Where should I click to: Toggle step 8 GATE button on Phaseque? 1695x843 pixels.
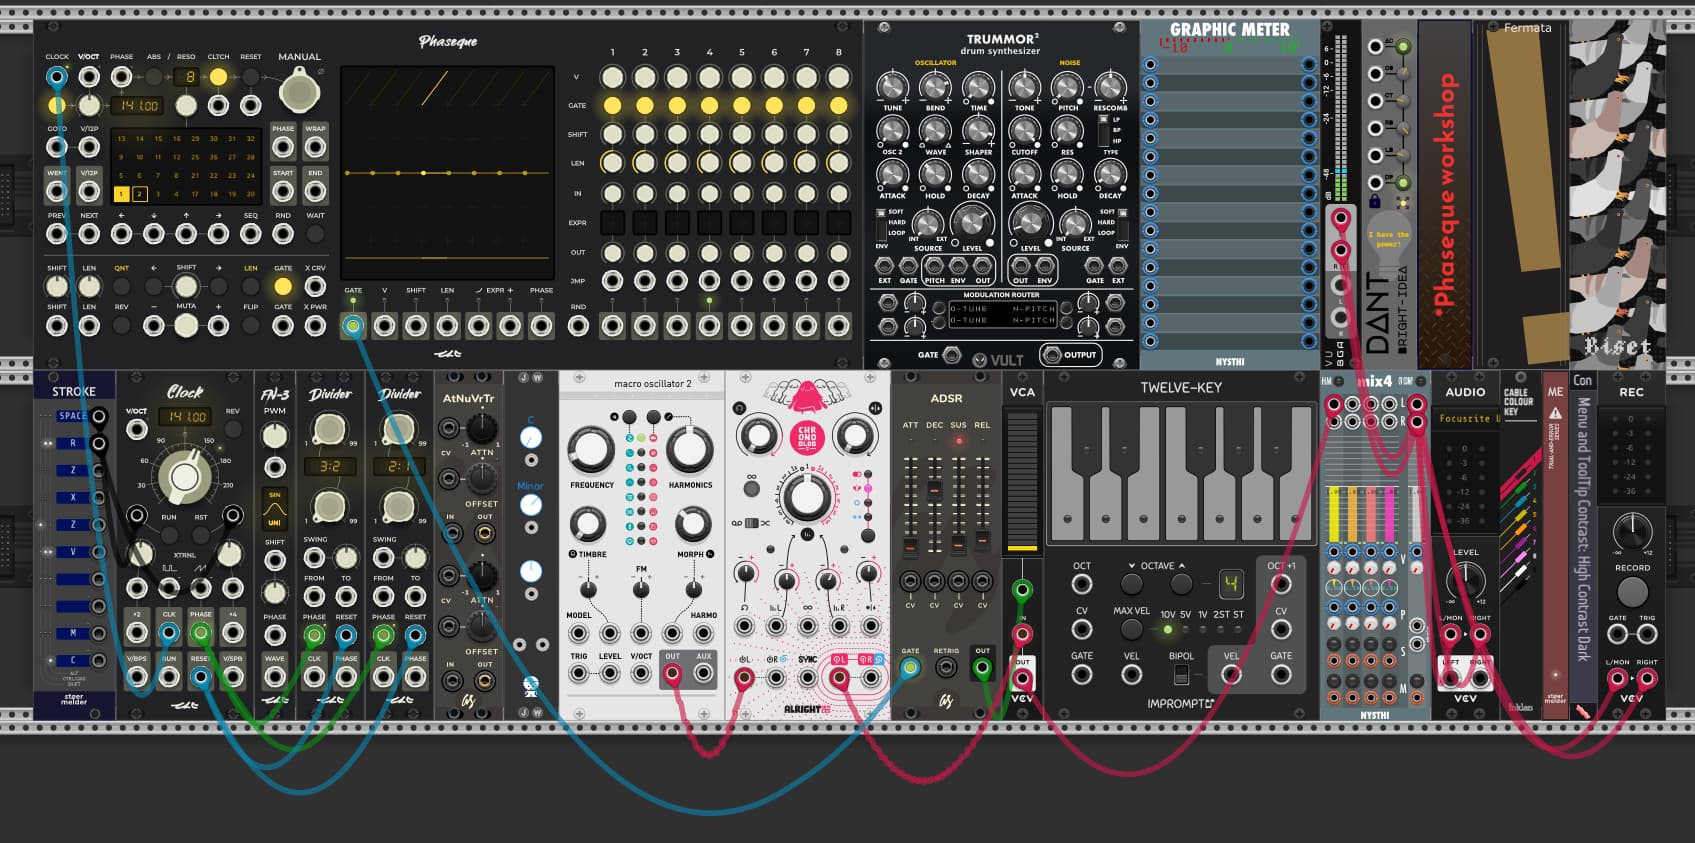839,105
